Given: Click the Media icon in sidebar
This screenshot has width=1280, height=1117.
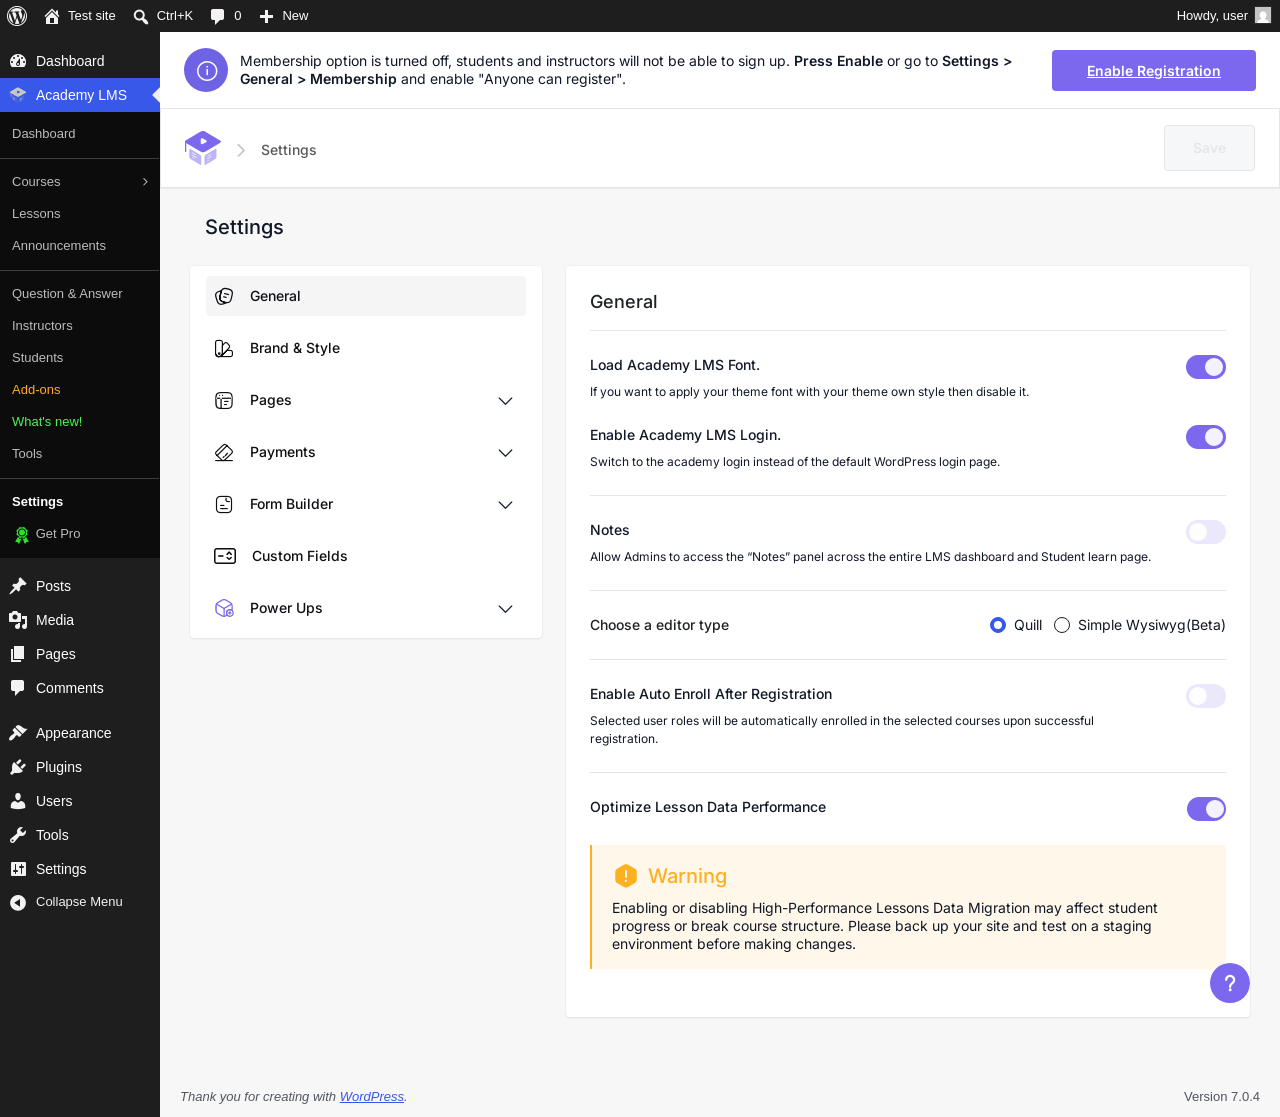Looking at the screenshot, I should coord(18,620).
